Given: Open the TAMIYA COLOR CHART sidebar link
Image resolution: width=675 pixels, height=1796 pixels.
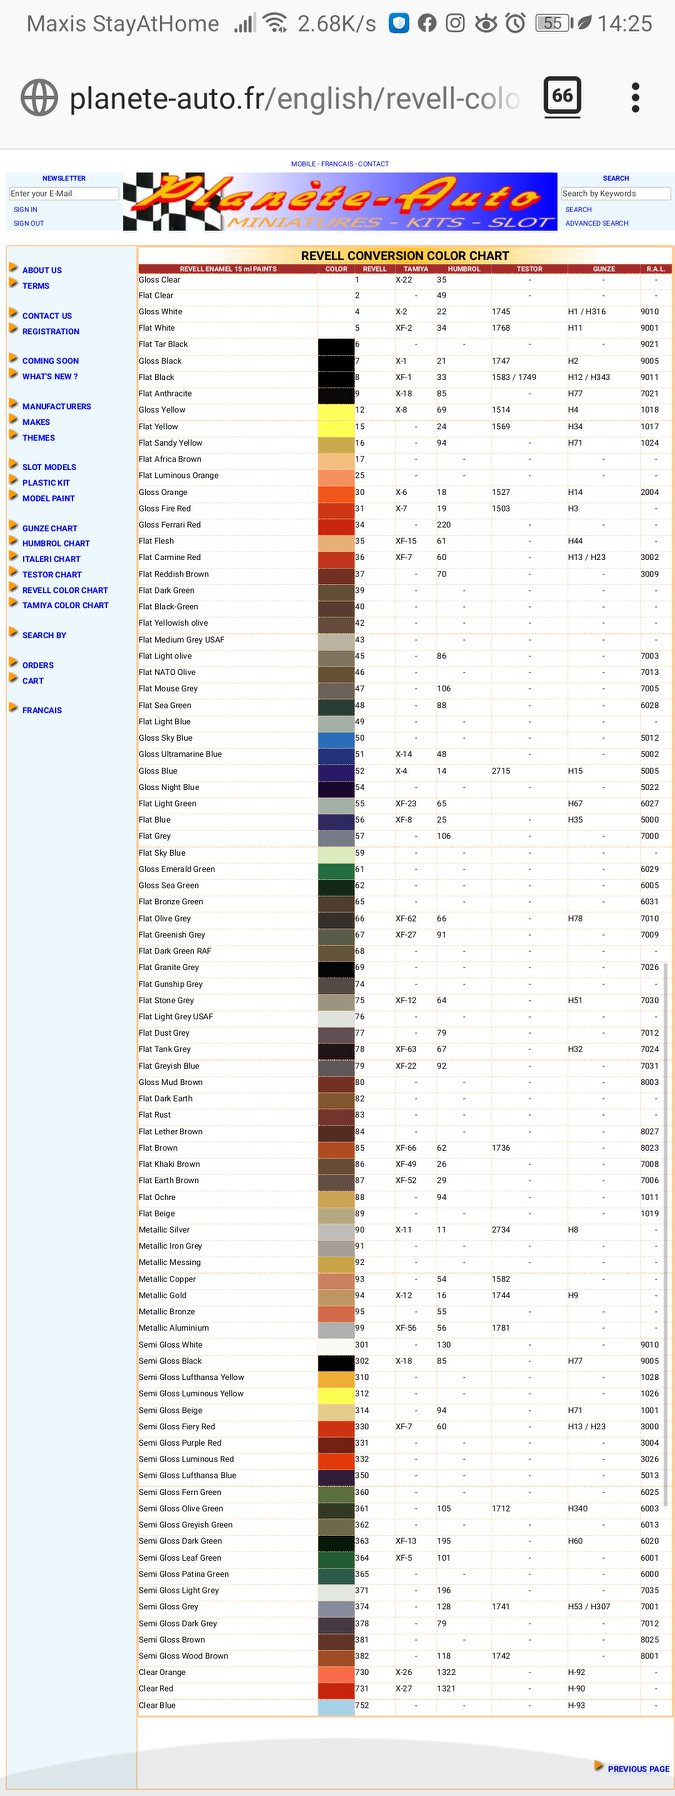Looking at the screenshot, I should point(66,605).
